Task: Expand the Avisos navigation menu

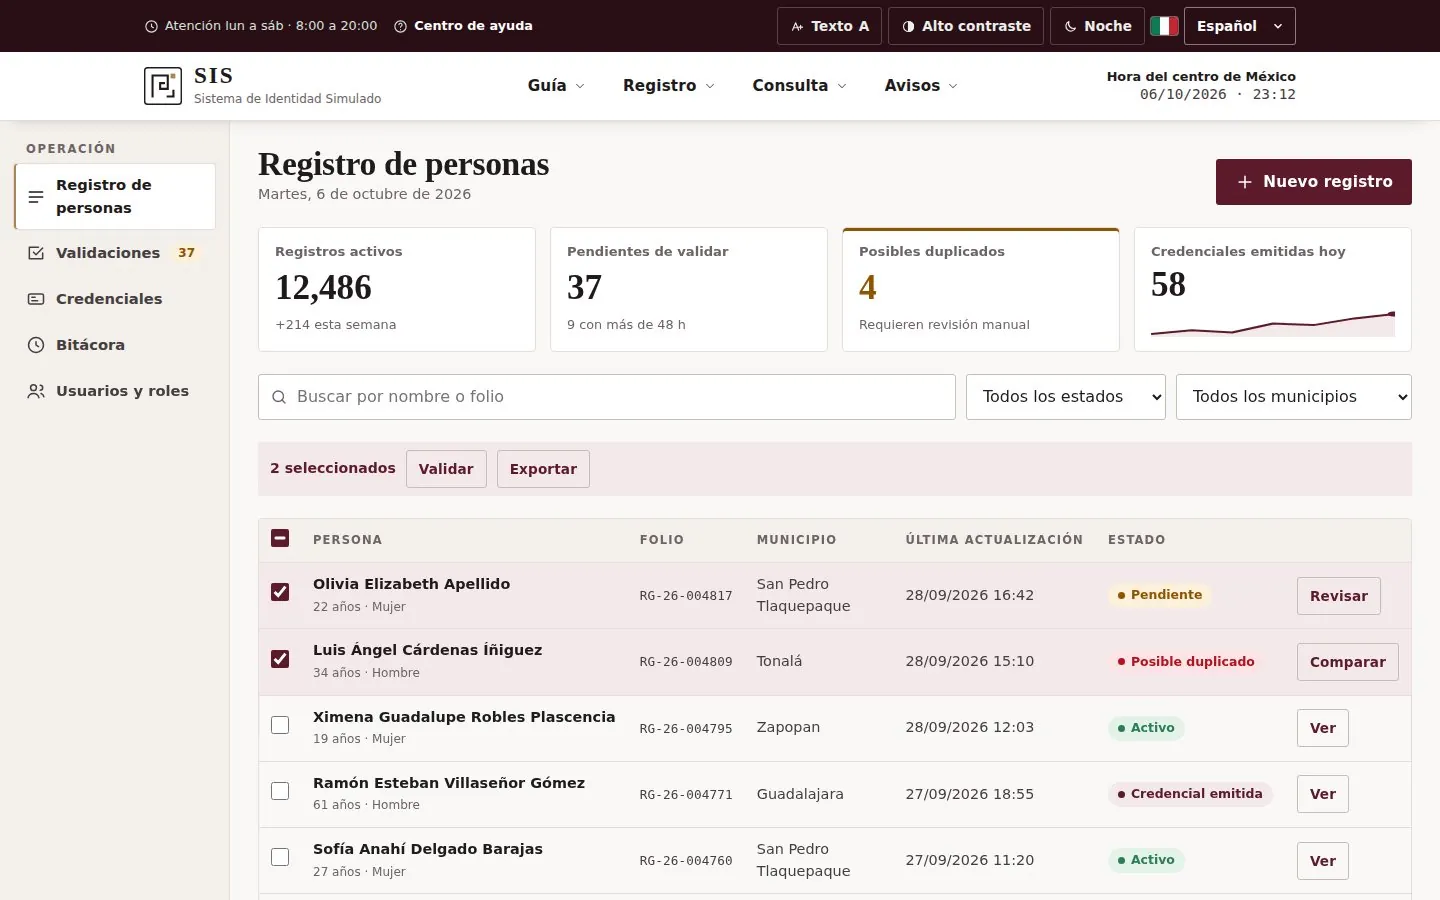Action: tap(920, 86)
